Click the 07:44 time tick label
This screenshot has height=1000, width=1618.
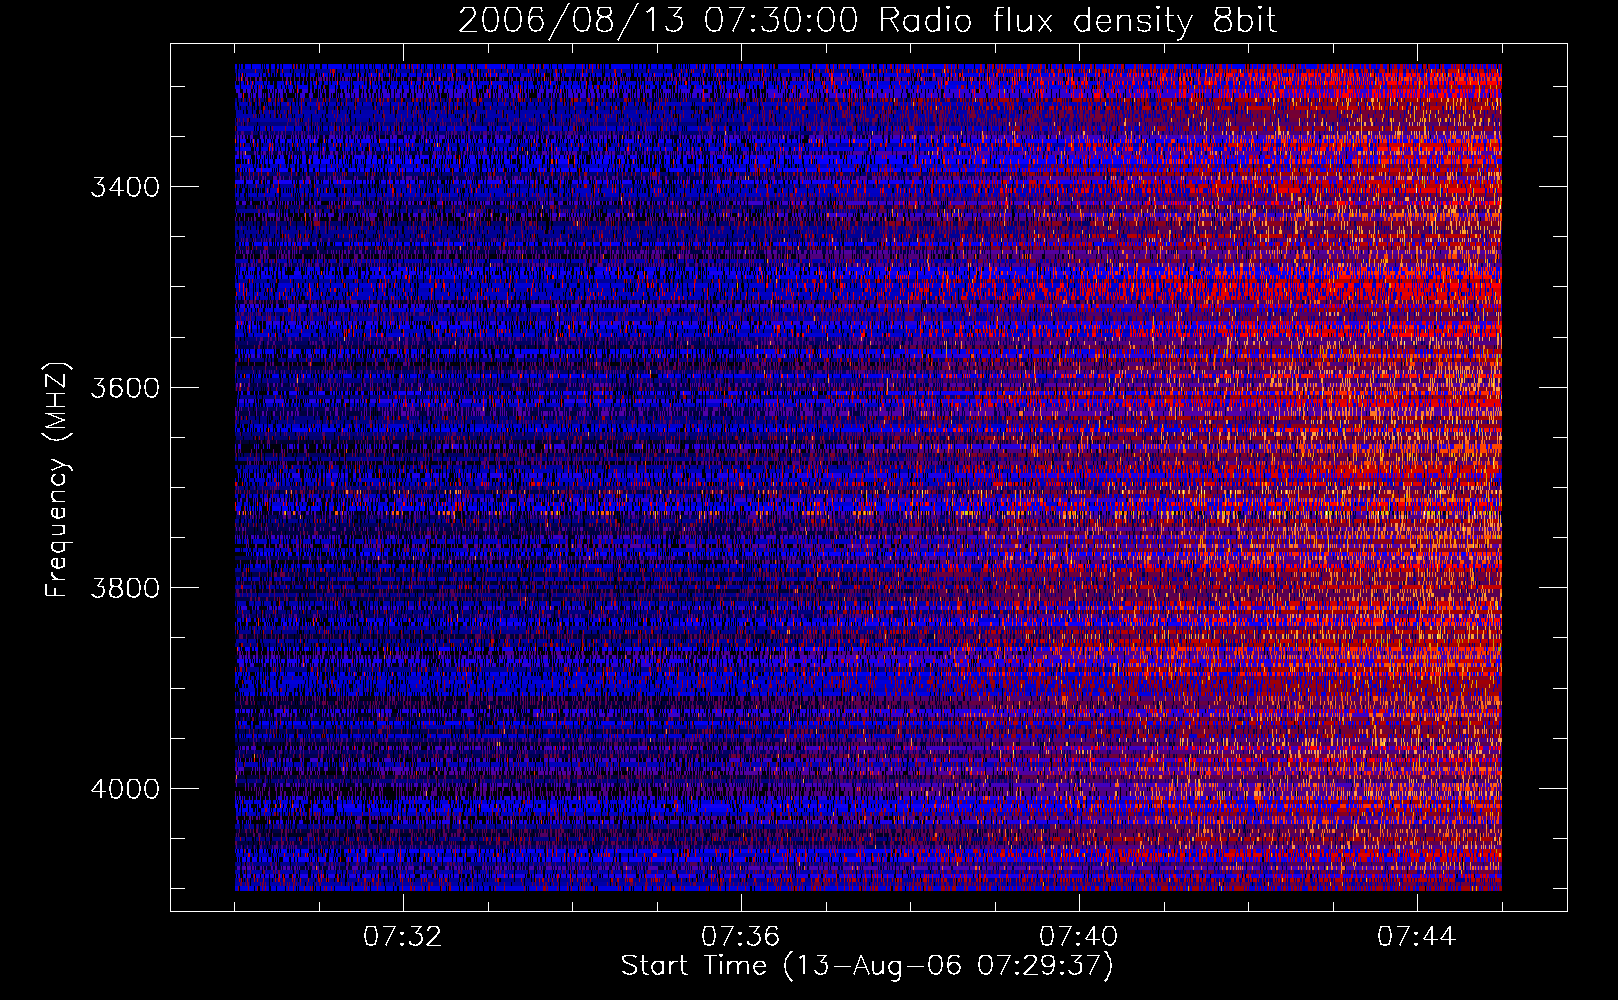(x=1417, y=937)
